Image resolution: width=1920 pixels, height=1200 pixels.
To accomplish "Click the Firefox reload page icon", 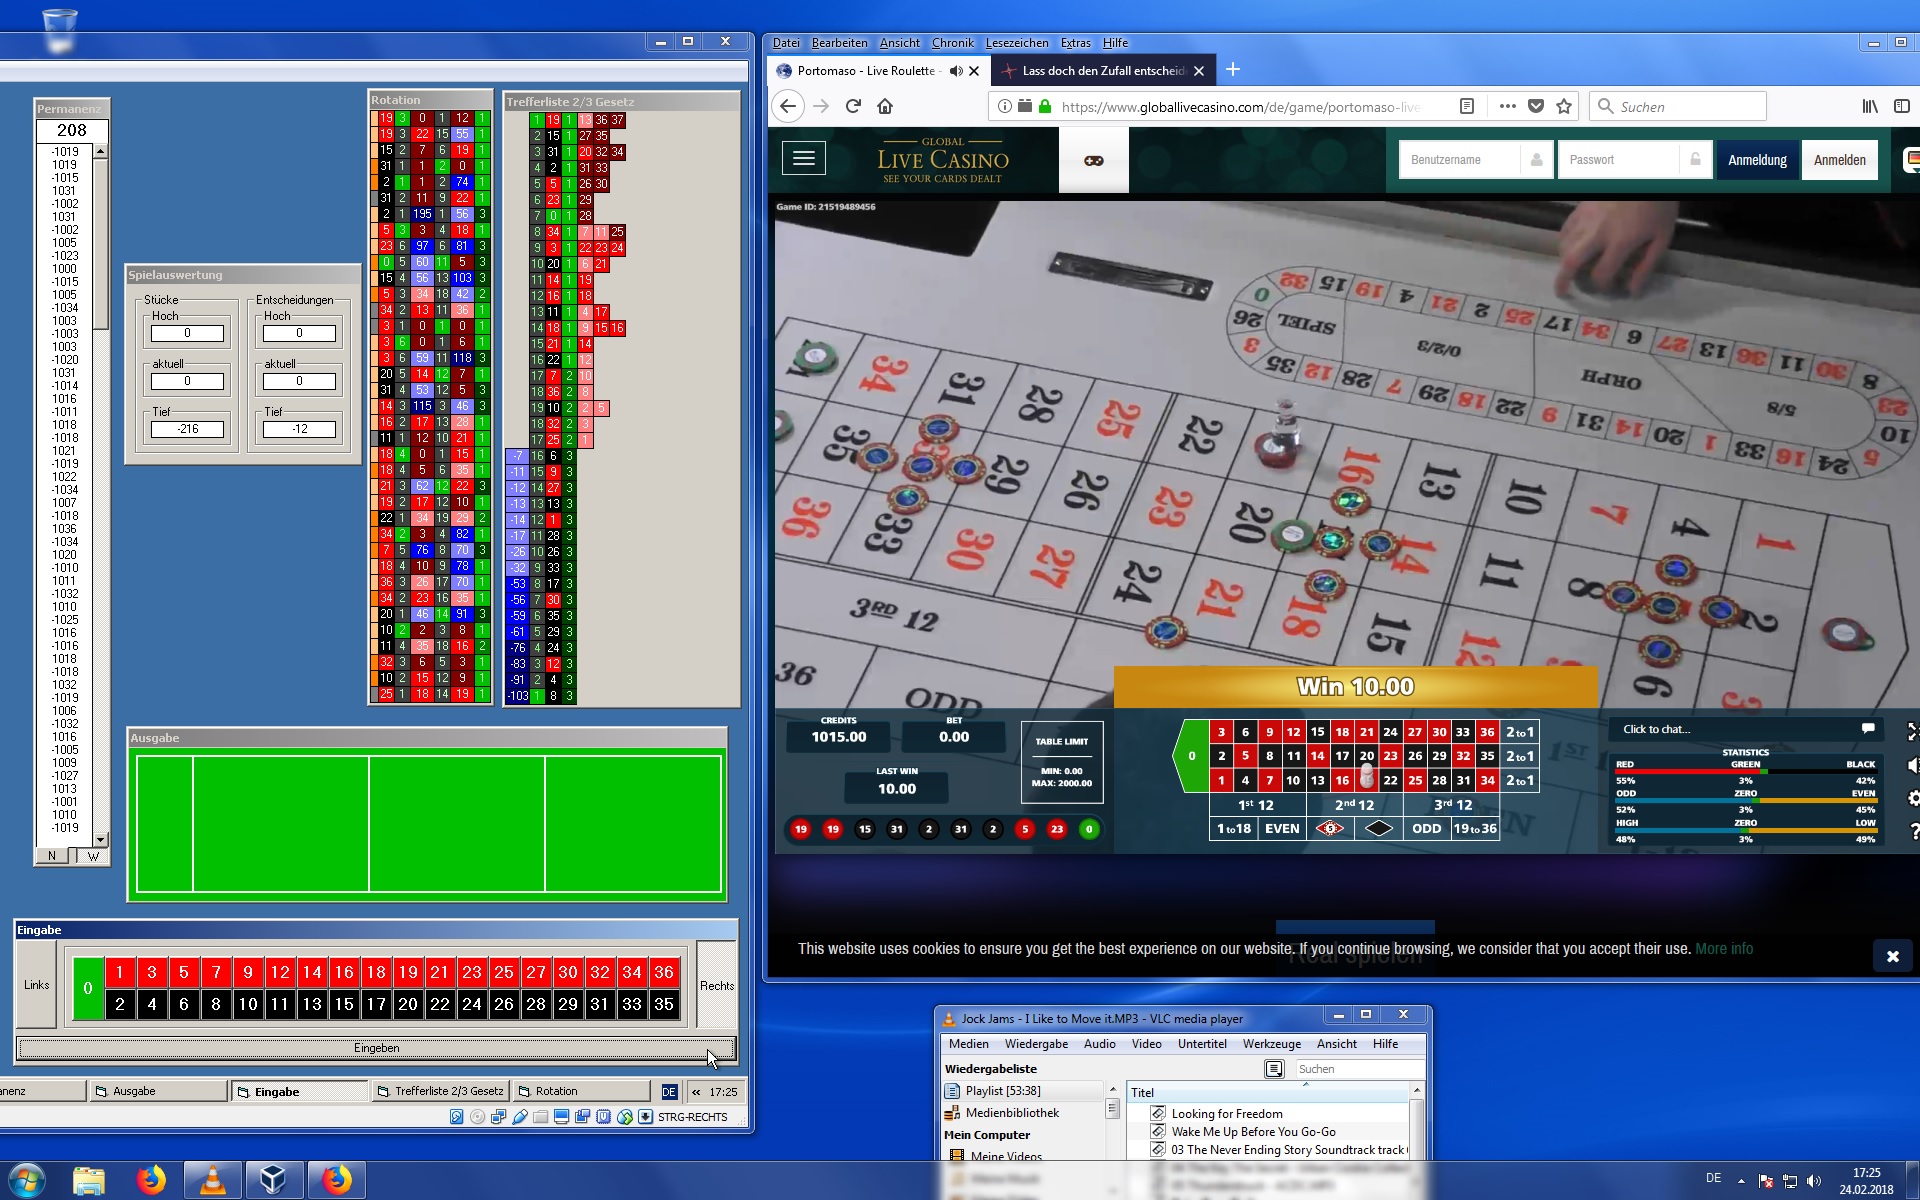I will (x=853, y=106).
